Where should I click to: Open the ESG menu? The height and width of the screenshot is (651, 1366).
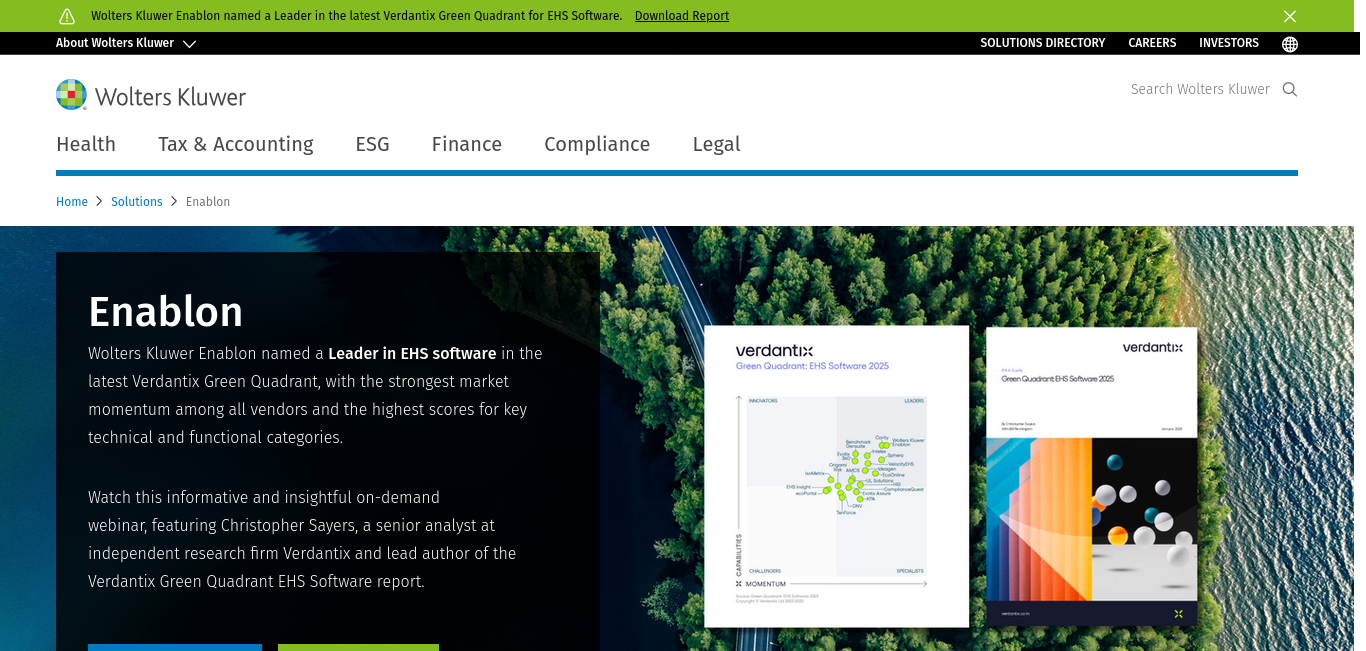pyautogui.click(x=373, y=144)
